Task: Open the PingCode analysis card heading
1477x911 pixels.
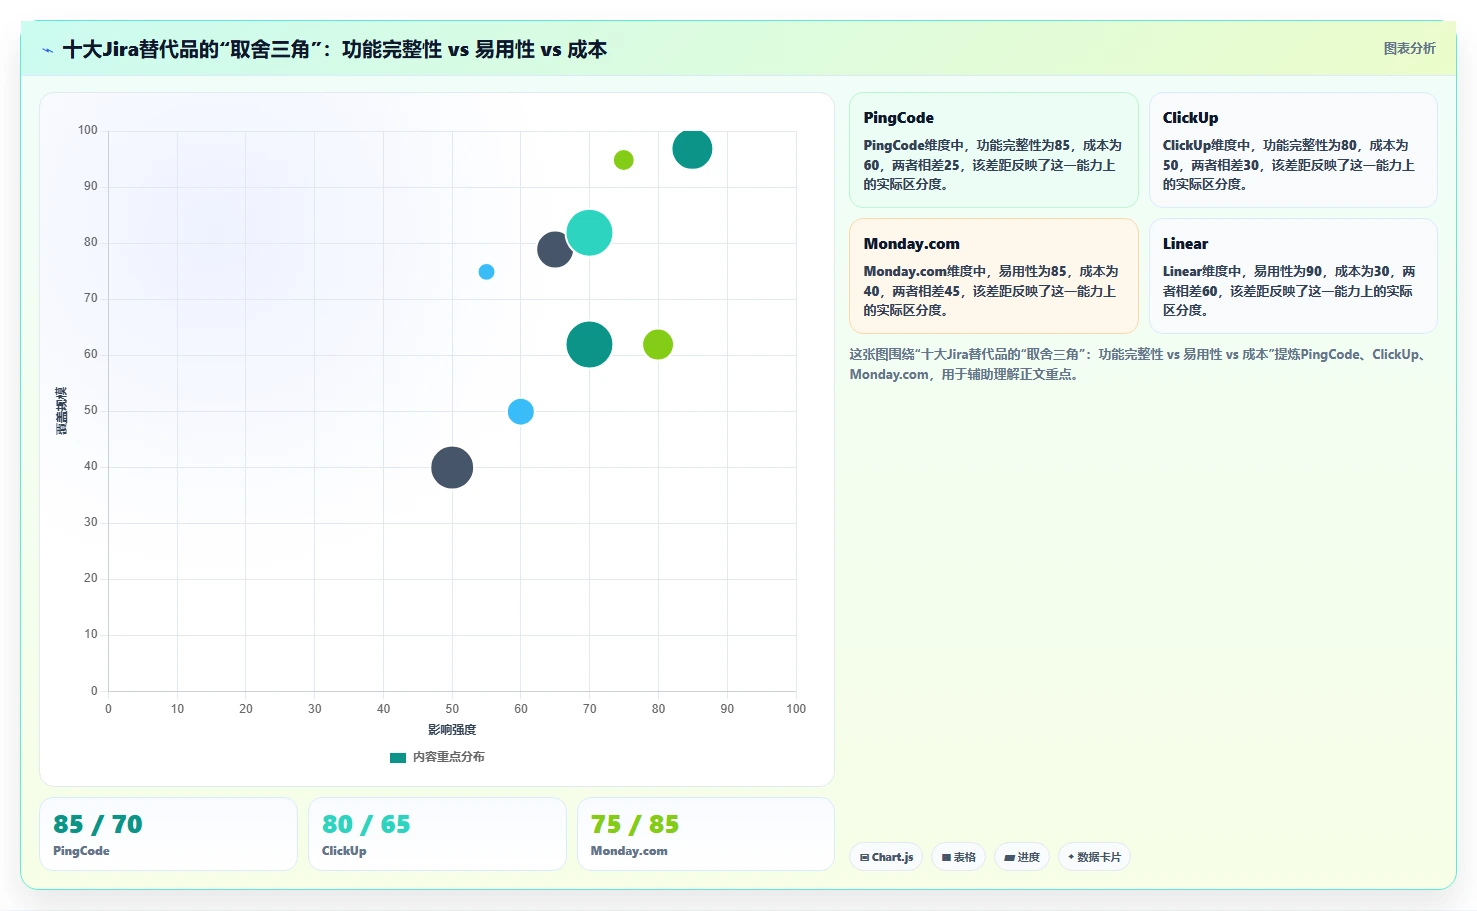Action: coord(899,118)
